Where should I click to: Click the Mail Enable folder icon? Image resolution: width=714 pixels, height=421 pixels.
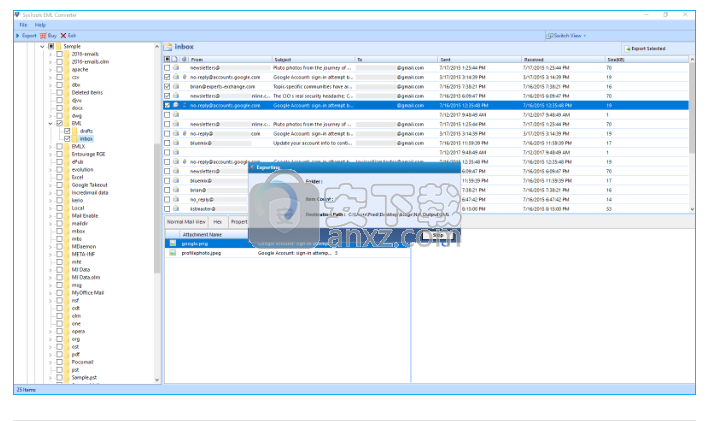(x=67, y=216)
